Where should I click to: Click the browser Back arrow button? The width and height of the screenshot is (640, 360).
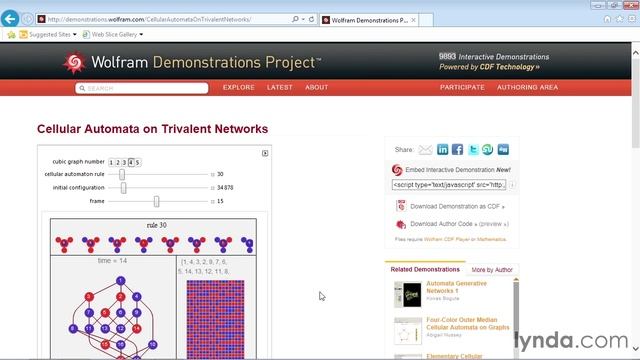[x=10, y=19]
